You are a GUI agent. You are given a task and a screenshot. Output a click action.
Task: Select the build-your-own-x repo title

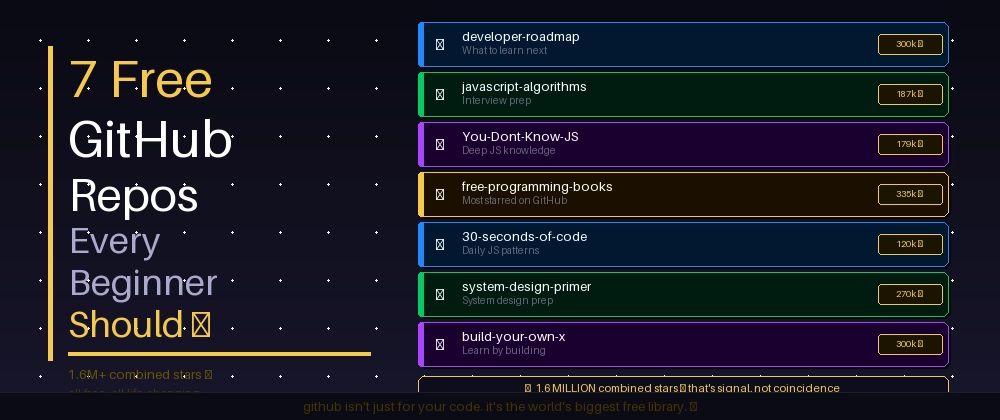pos(513,337)
